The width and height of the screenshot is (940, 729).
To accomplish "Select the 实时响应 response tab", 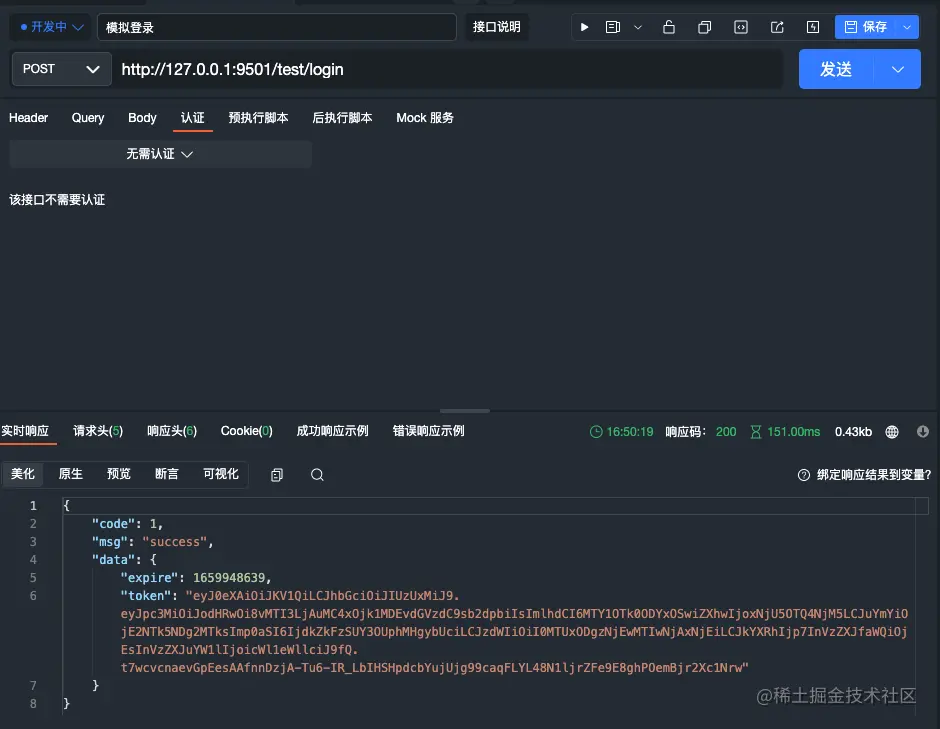I will click(x=25, y=431).
